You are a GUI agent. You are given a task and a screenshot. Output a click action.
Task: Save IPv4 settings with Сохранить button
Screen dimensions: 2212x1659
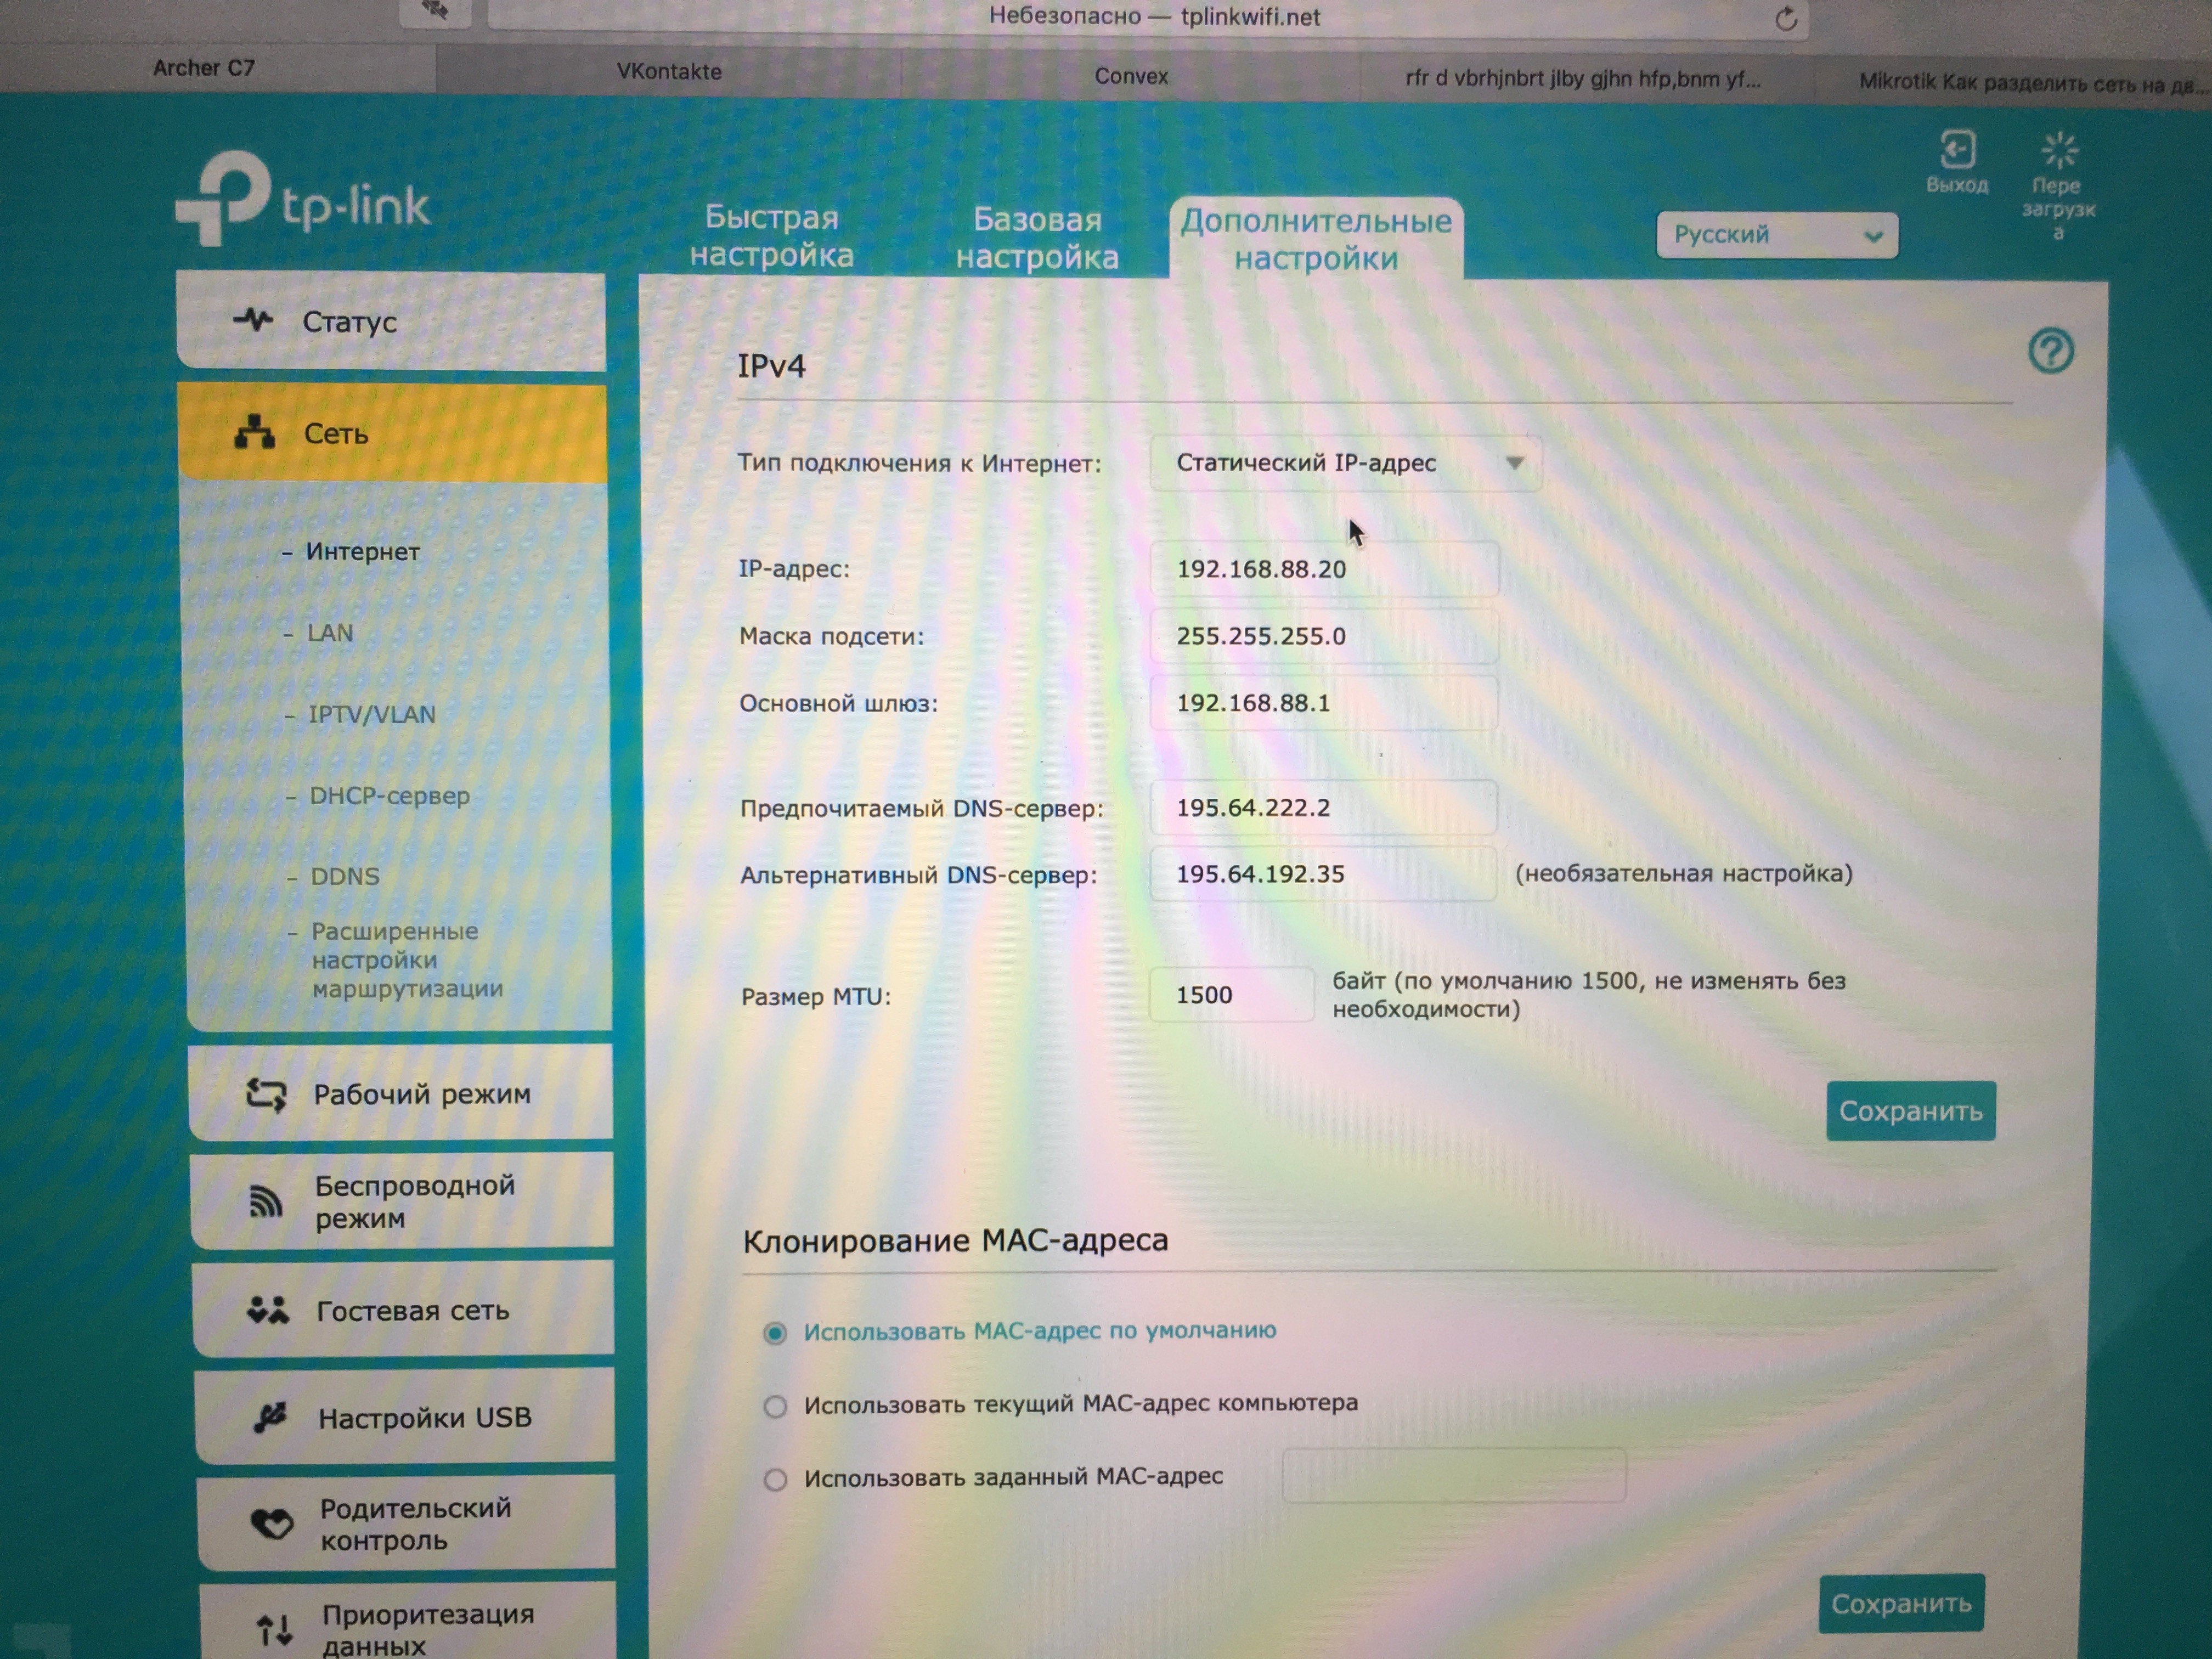click(x=1911, y=1111)
